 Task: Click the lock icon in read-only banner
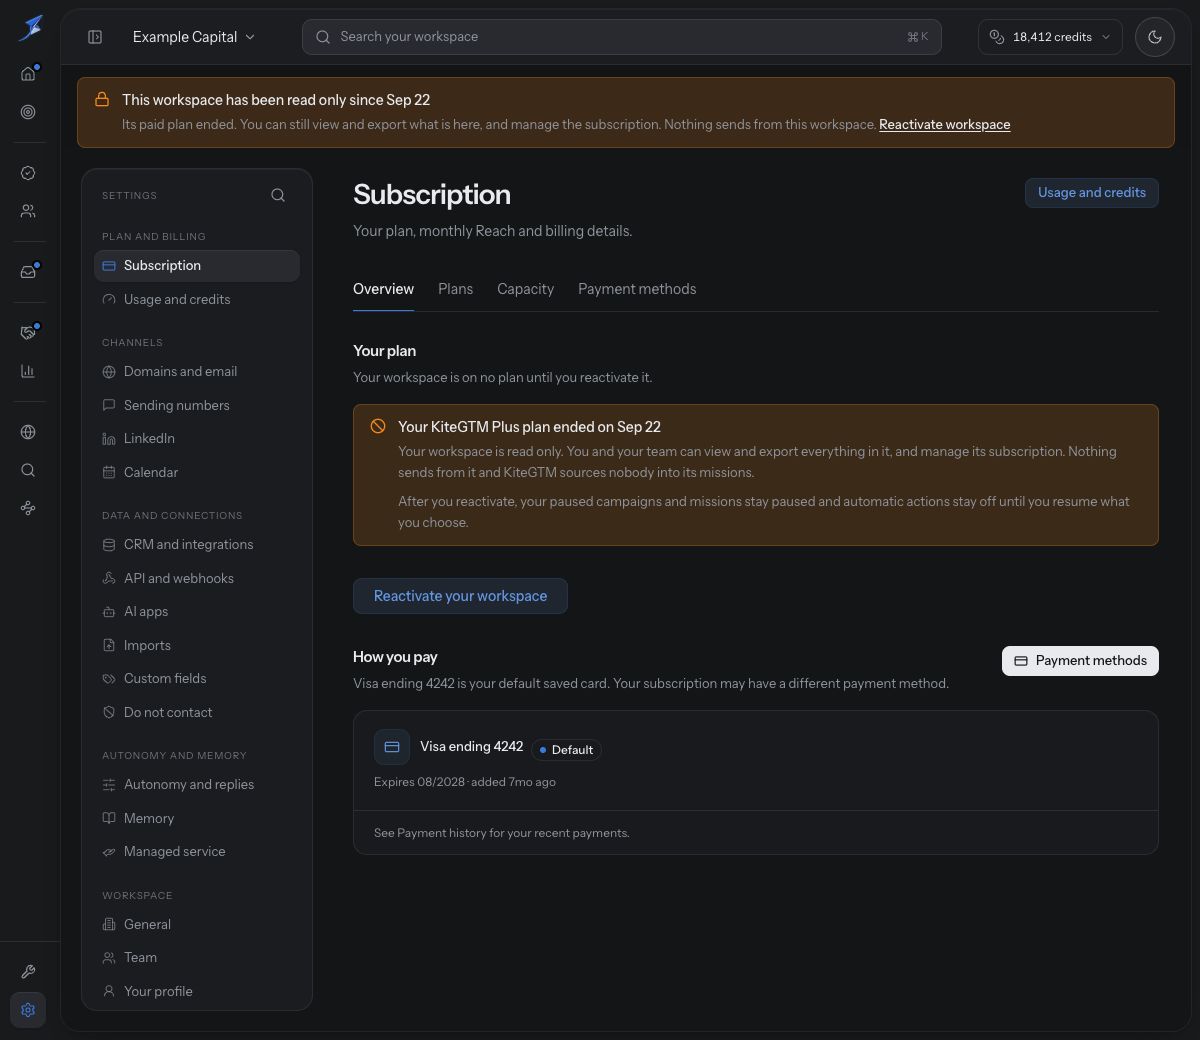(x=102, y=99)
